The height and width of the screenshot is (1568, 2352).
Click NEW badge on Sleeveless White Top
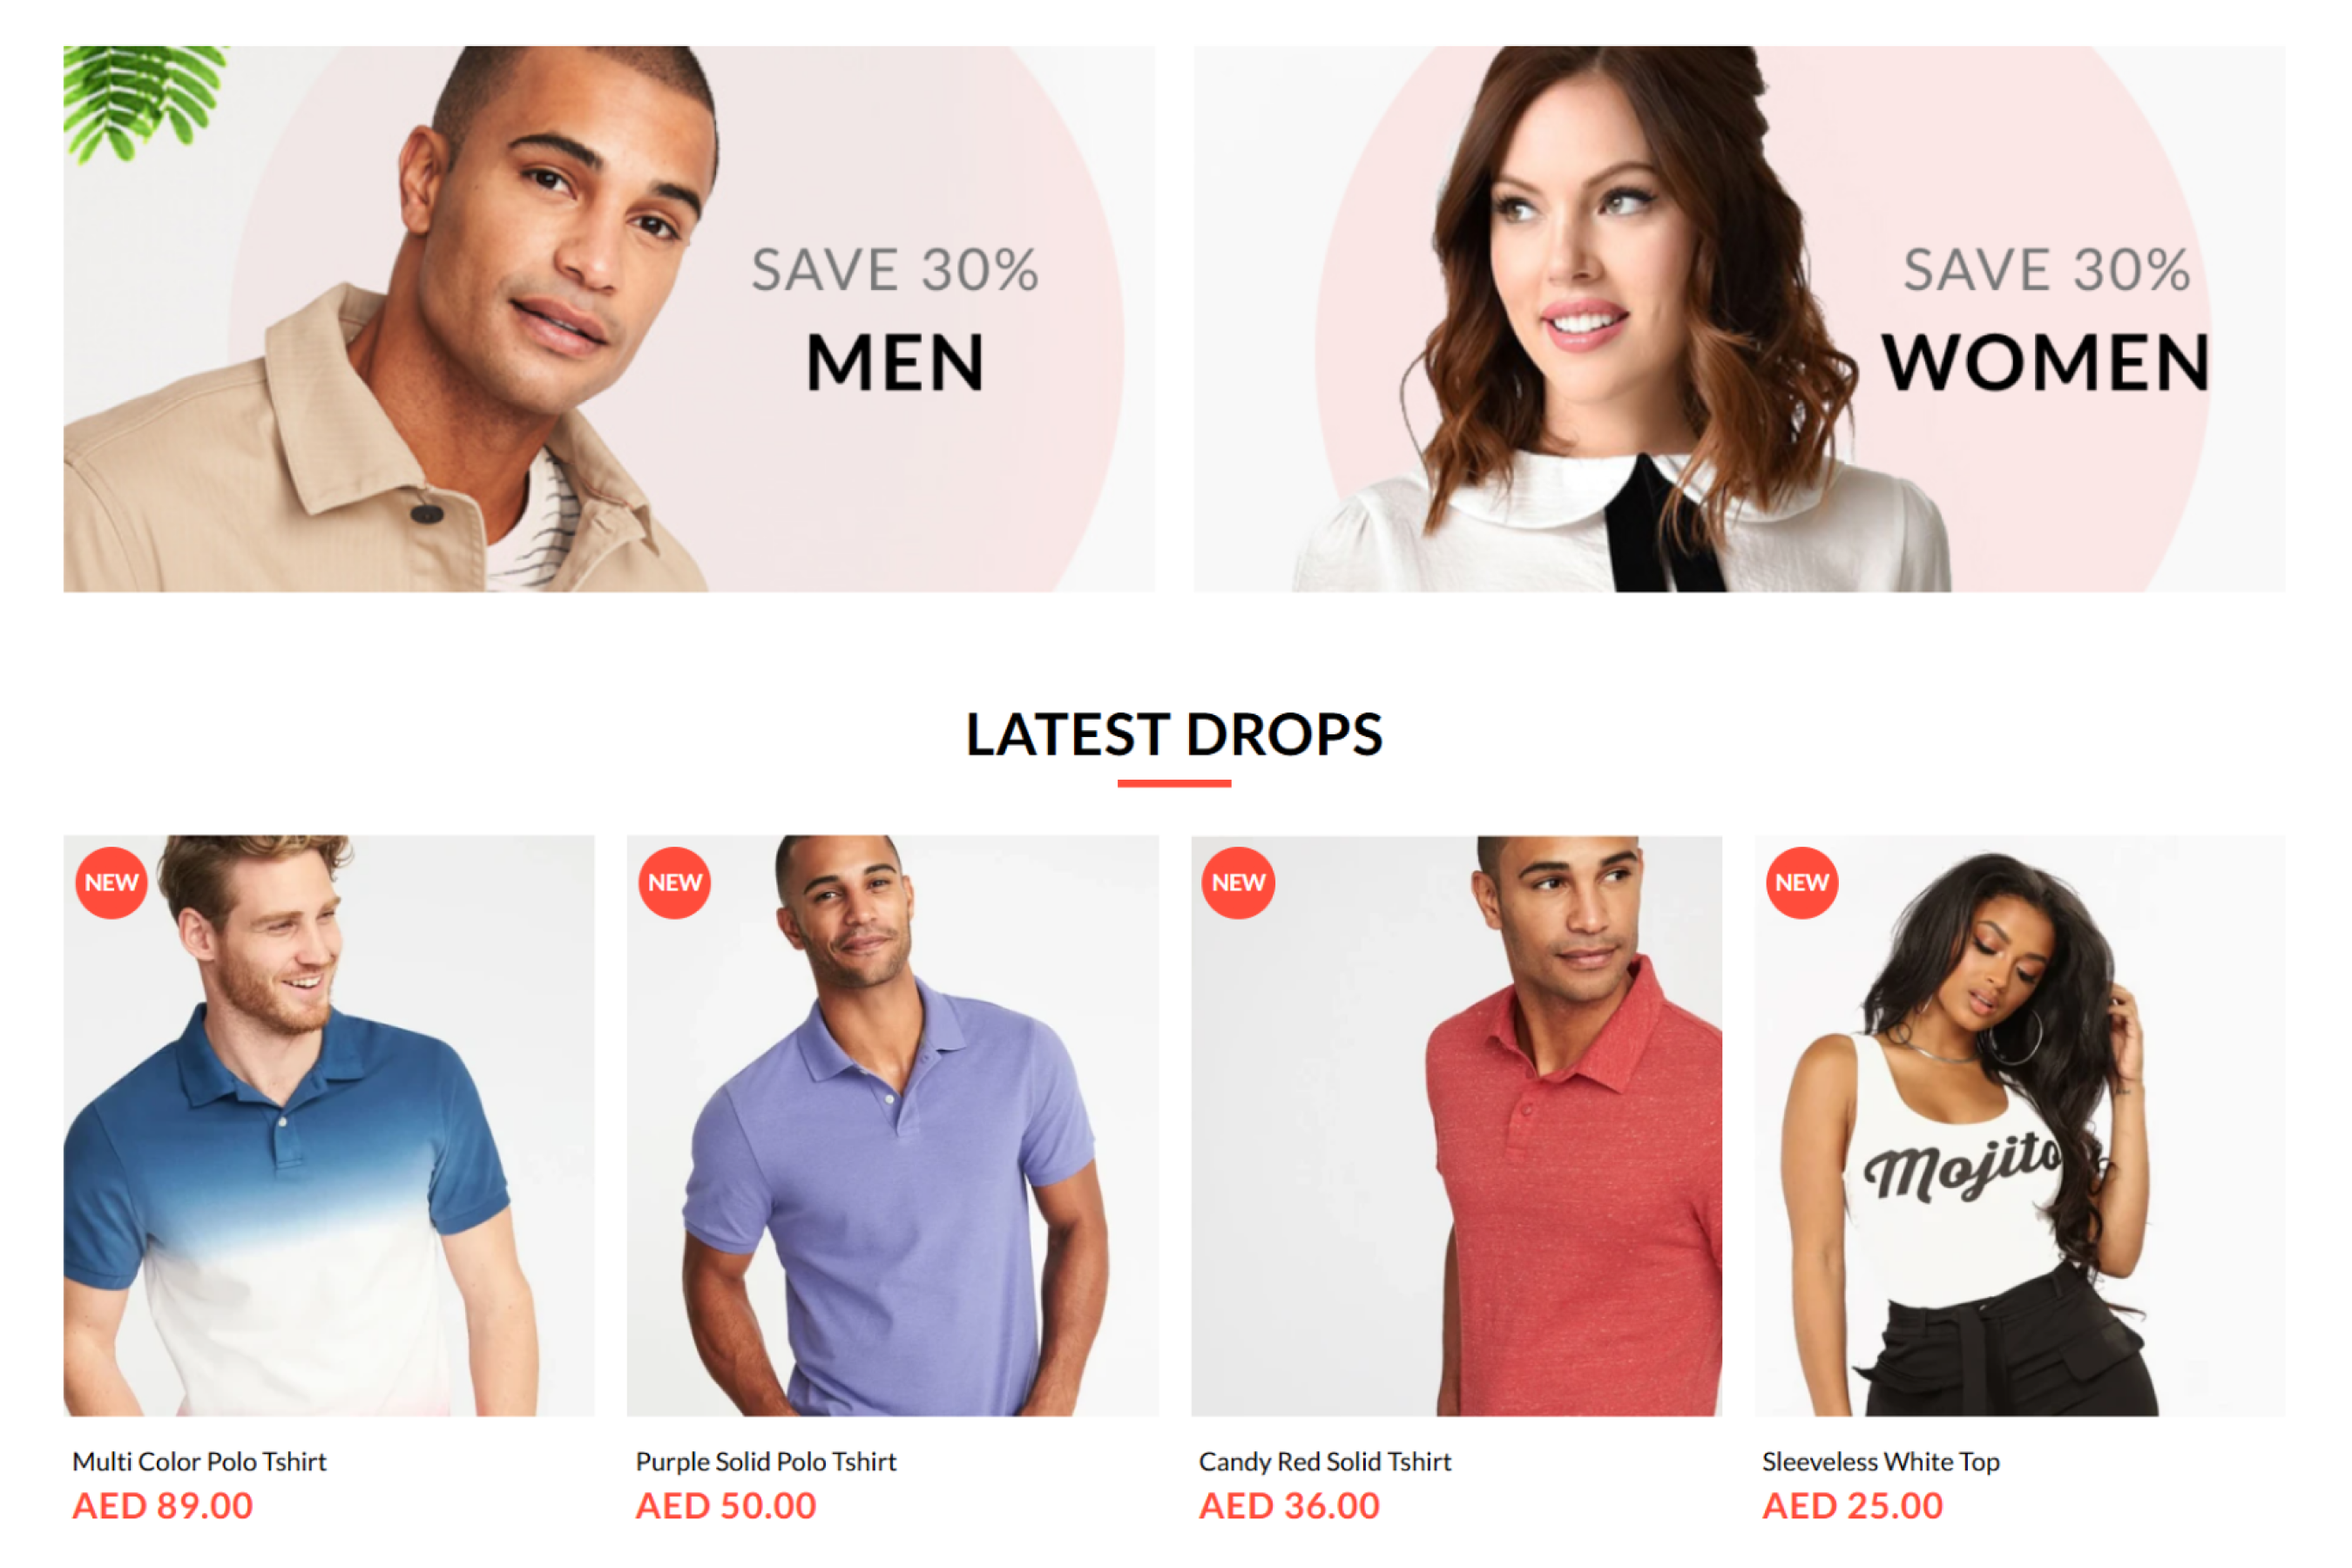[x=1802, y=883]
